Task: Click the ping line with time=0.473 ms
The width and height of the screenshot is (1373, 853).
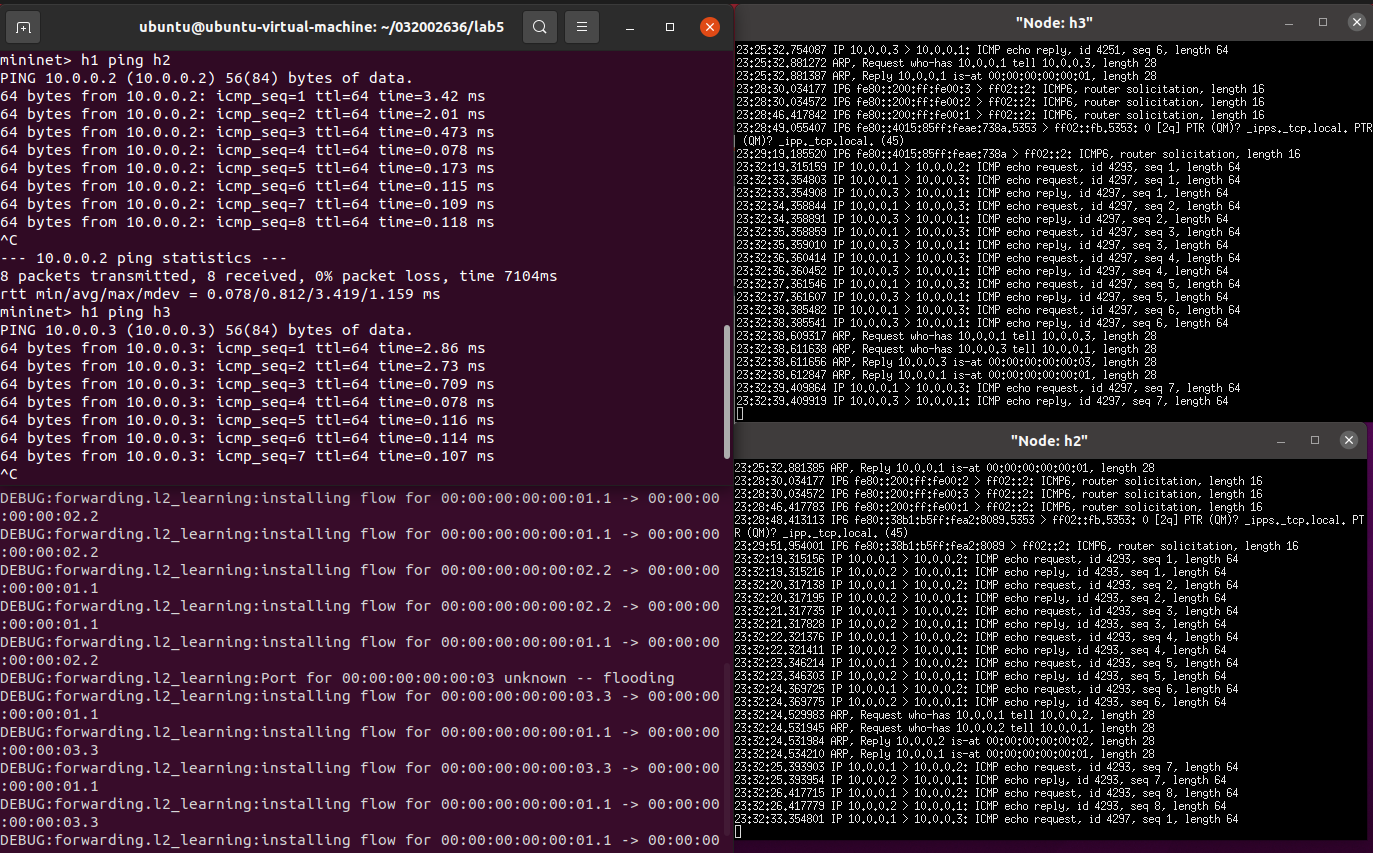Action: click(x=247, y=132)
